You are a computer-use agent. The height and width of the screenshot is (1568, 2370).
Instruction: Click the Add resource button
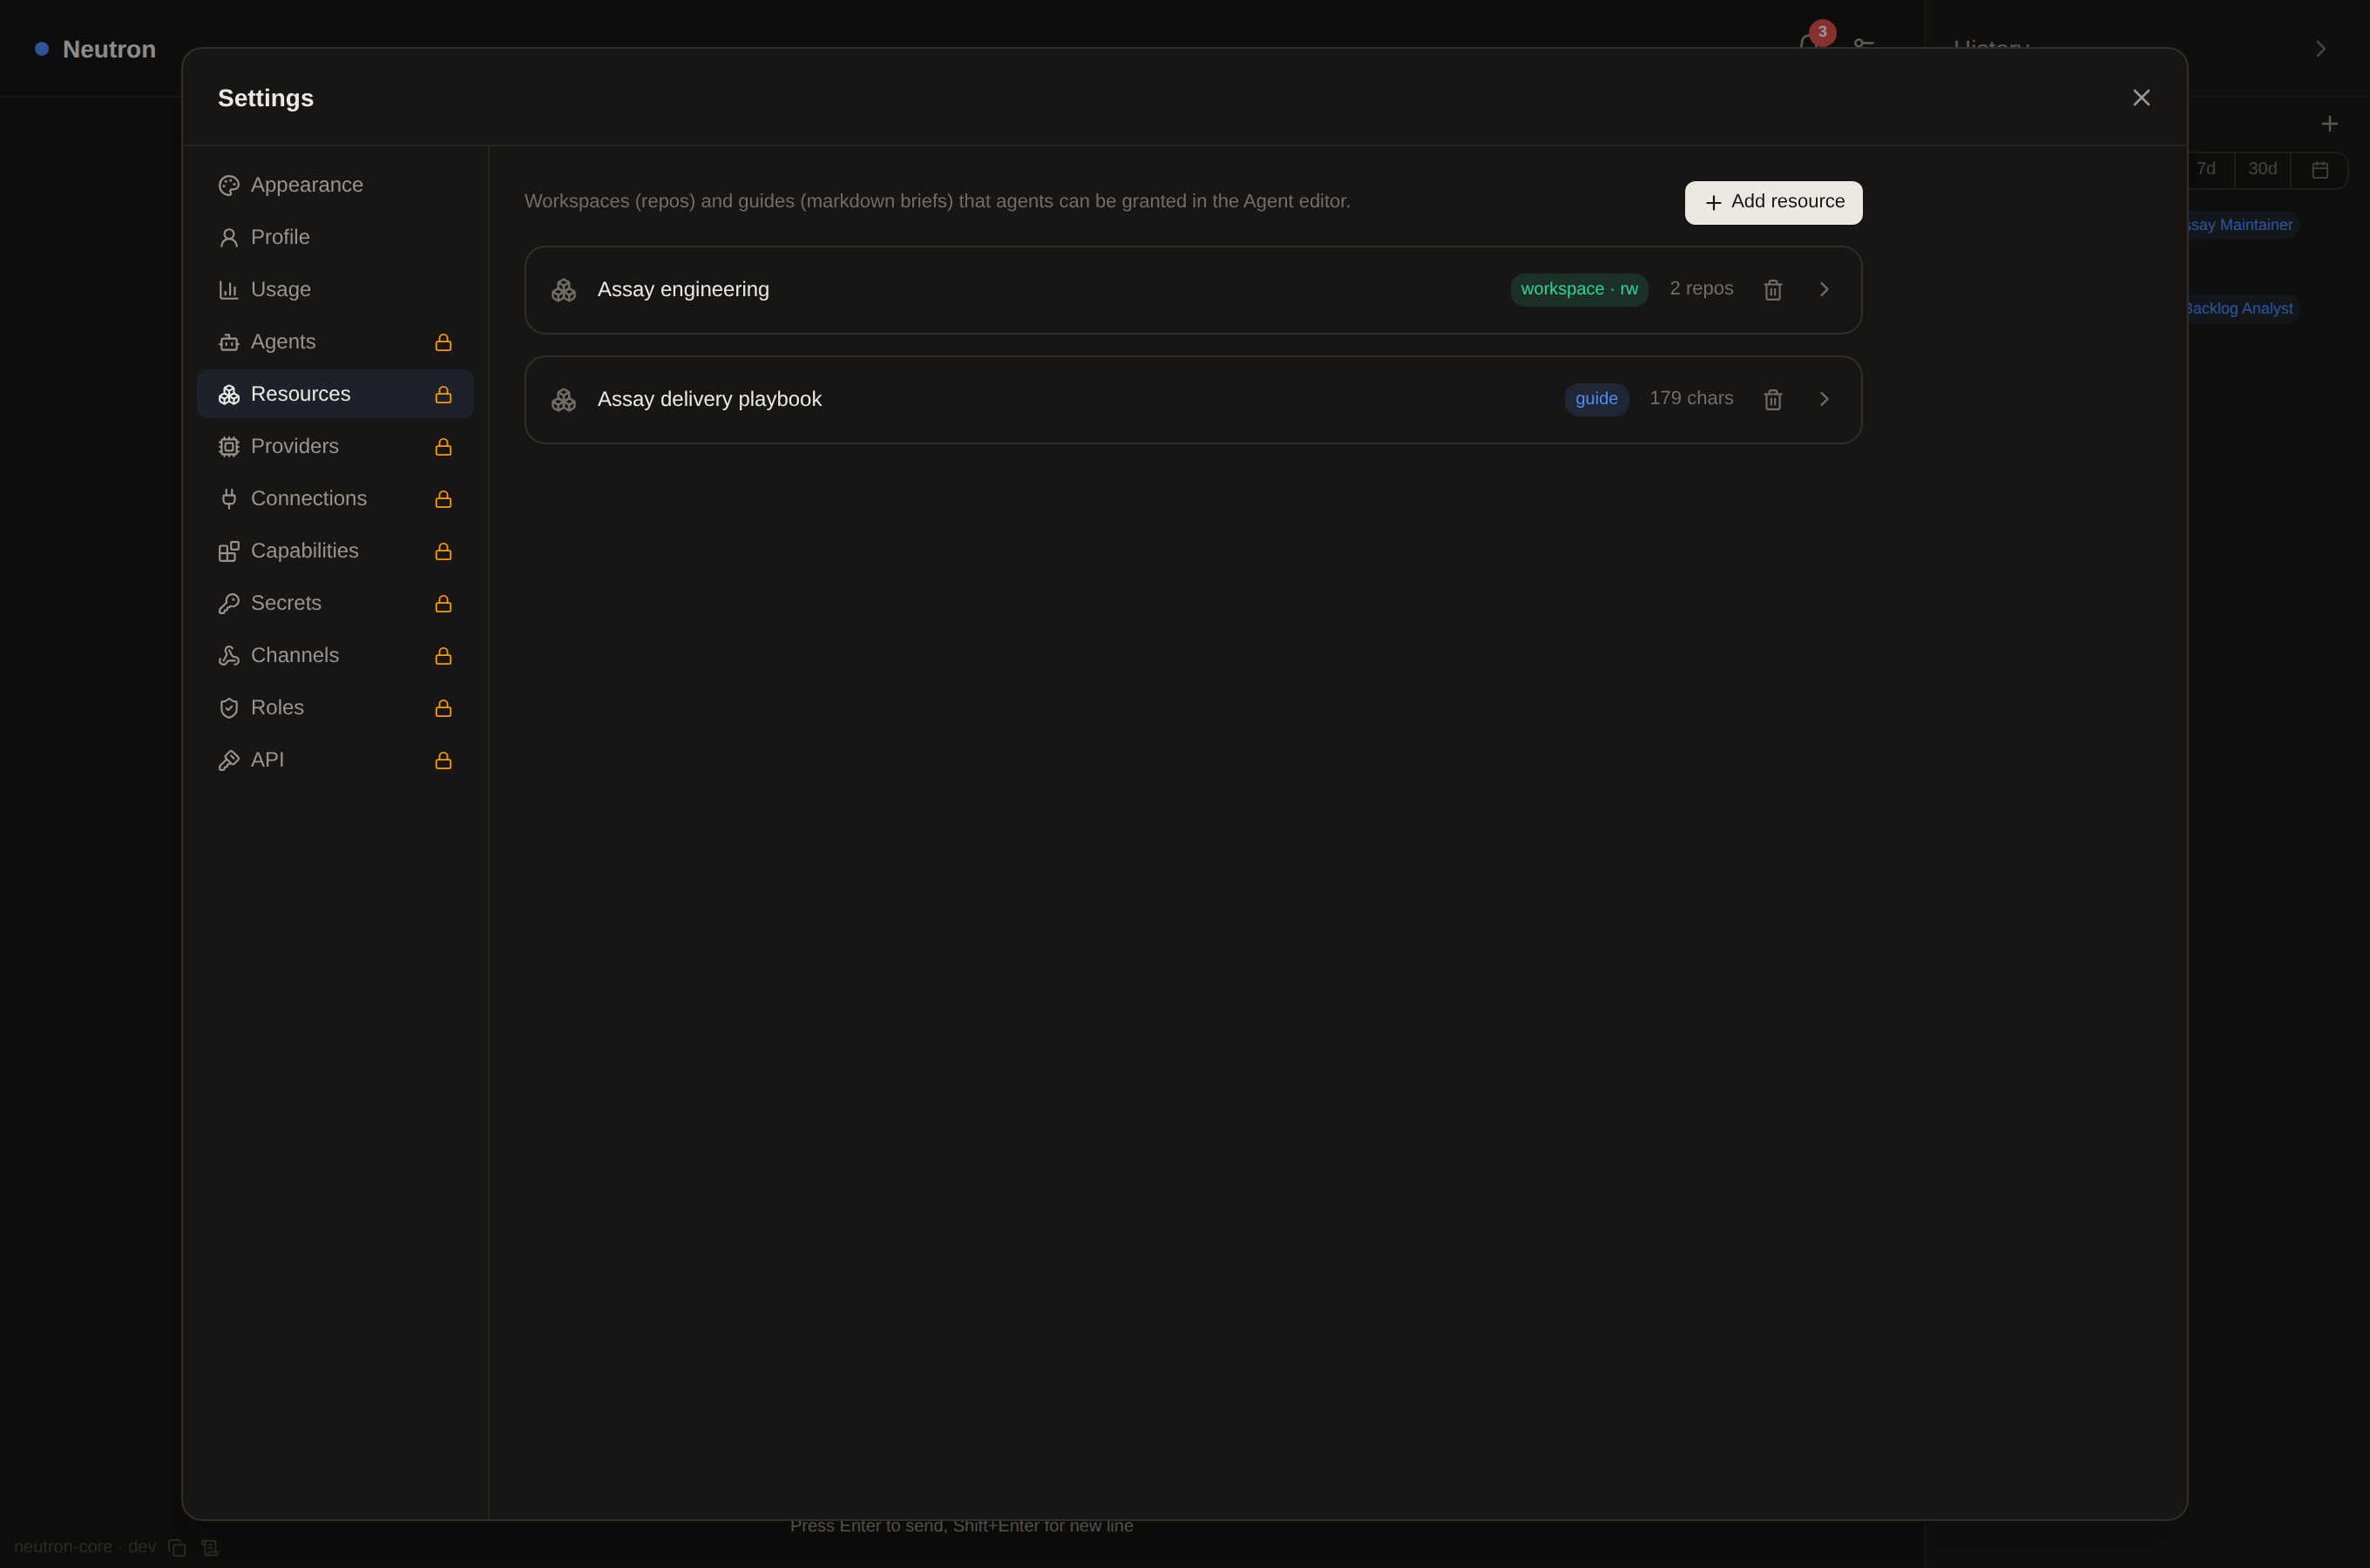click(1773, 202)
